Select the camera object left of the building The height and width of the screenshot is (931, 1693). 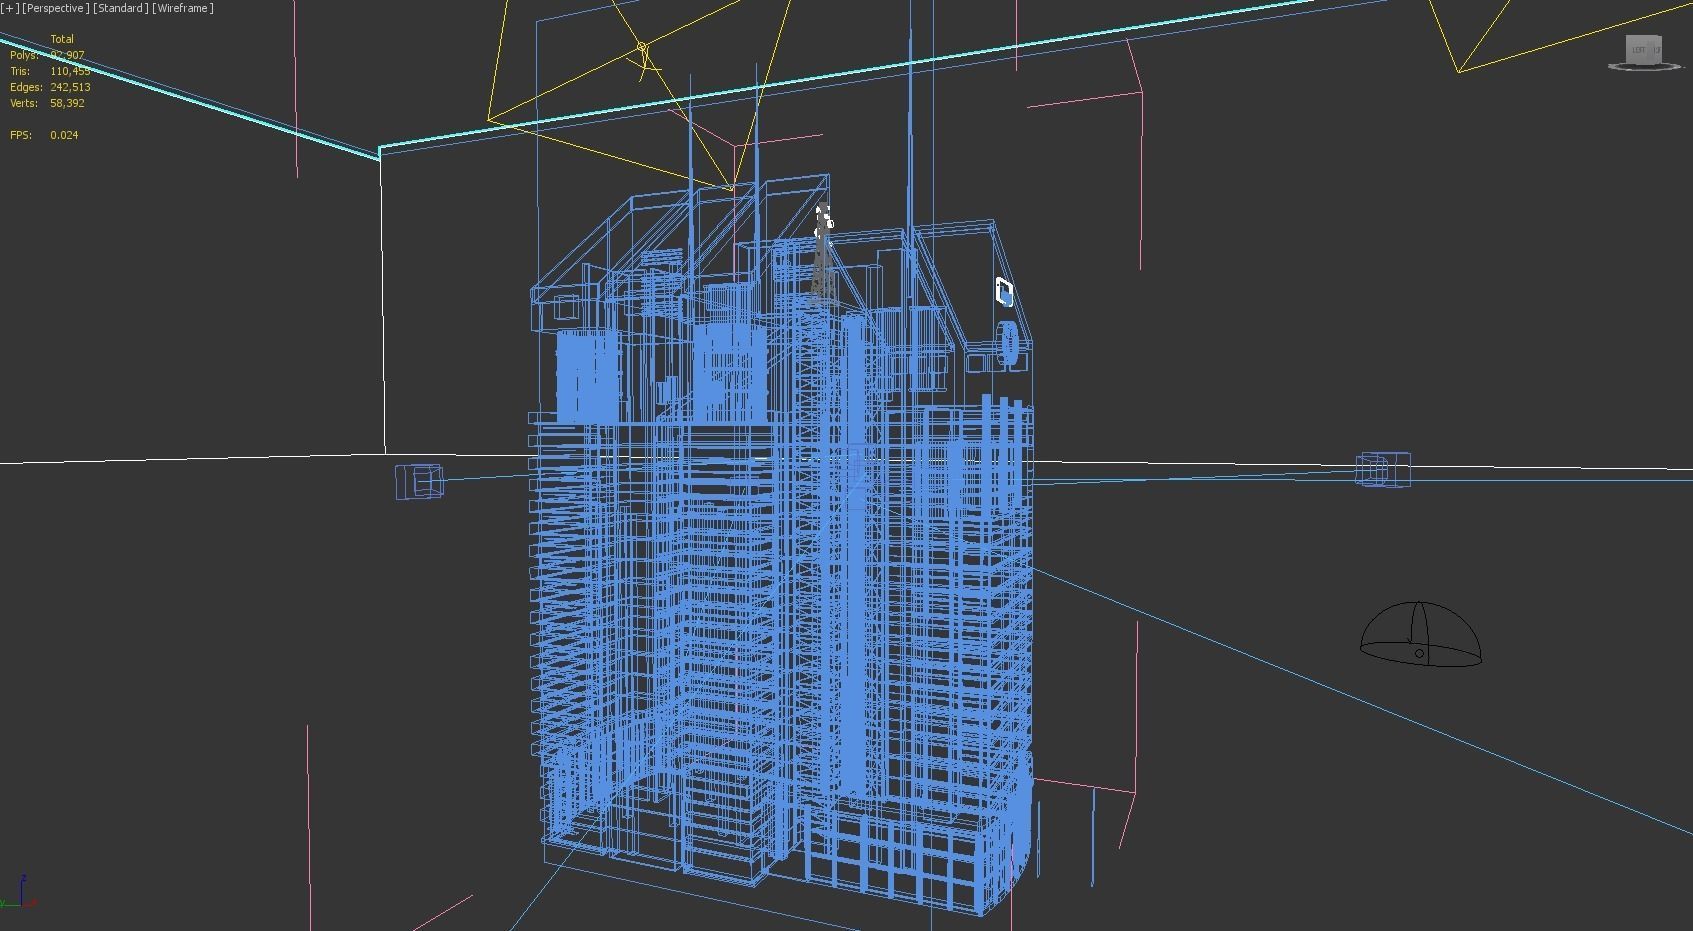pyautogui.click(x=419, y=481)
